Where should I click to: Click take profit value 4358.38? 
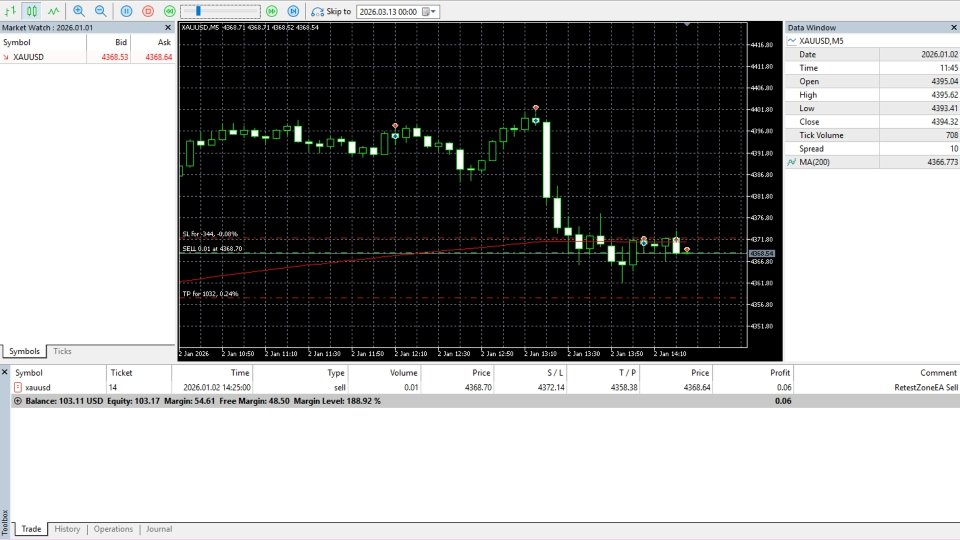click(624, 388)
